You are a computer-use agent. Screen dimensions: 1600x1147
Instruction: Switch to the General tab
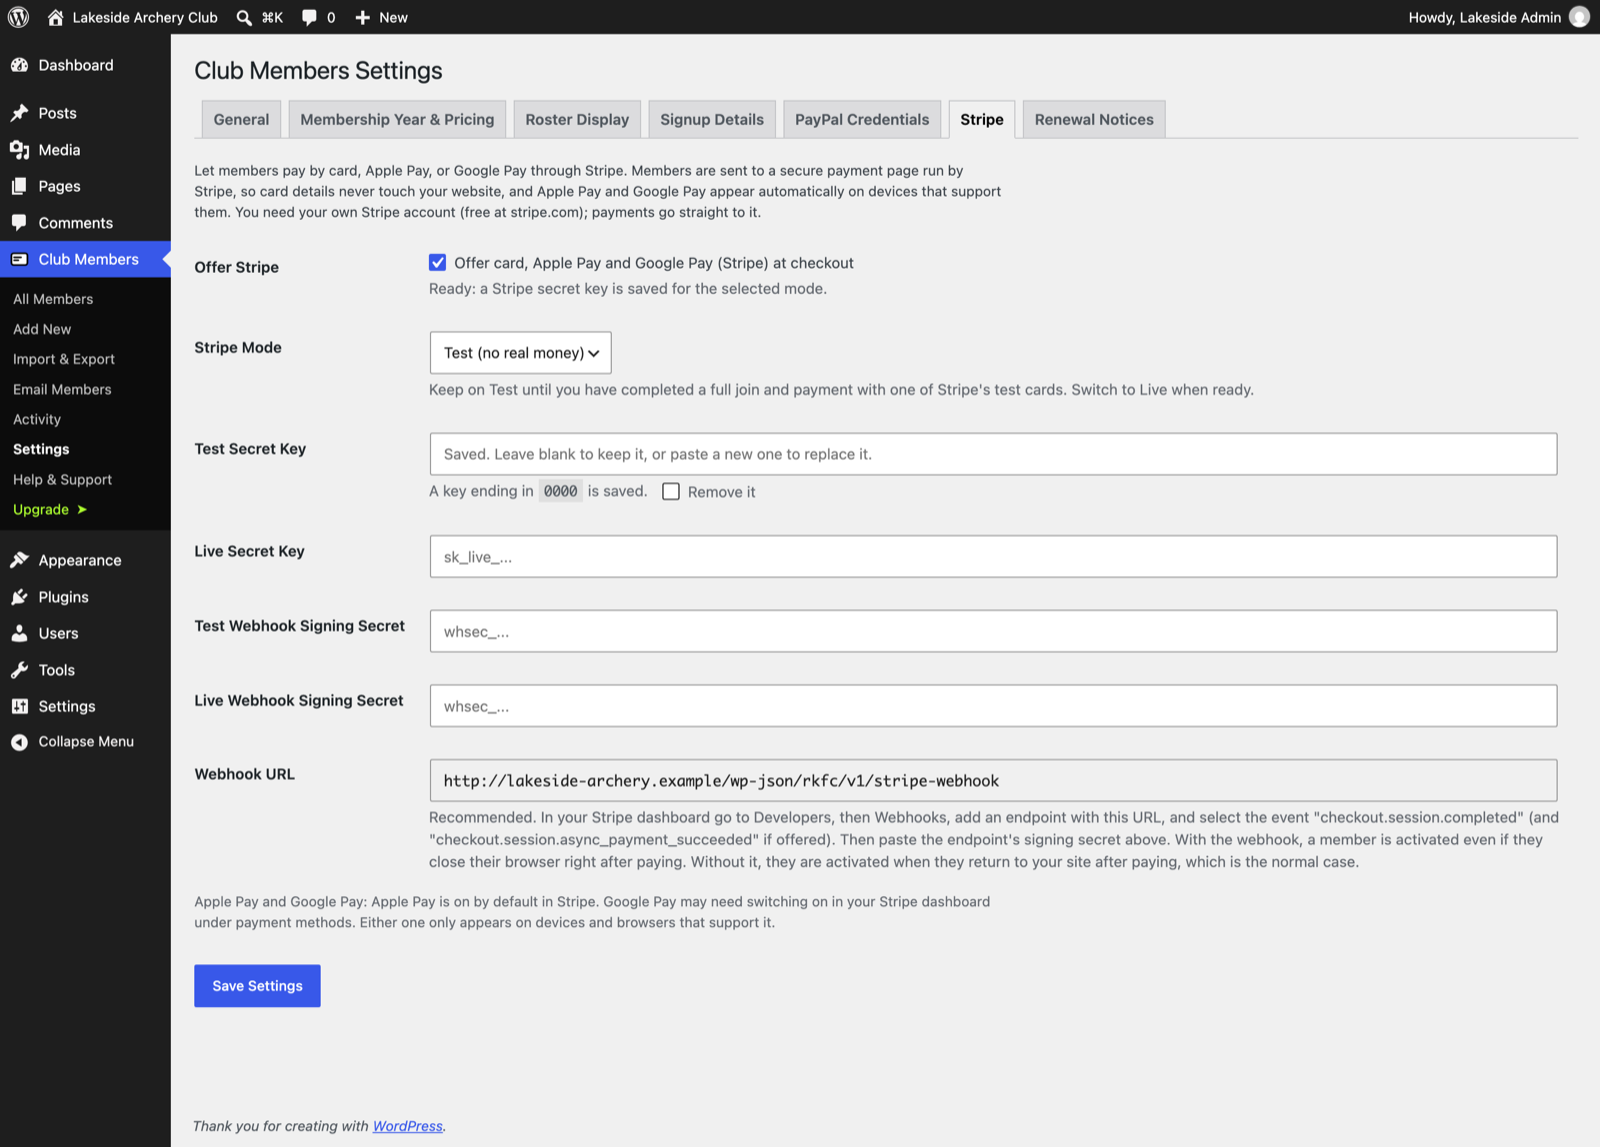tap(241, 119)
